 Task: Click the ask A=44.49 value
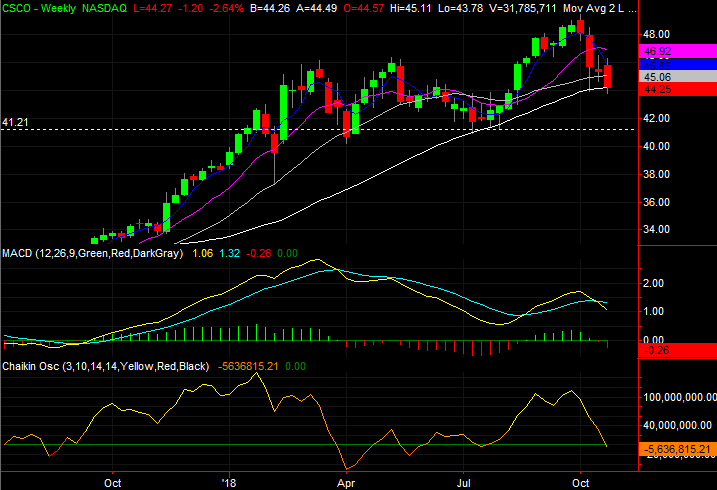[x=316, y=8]
